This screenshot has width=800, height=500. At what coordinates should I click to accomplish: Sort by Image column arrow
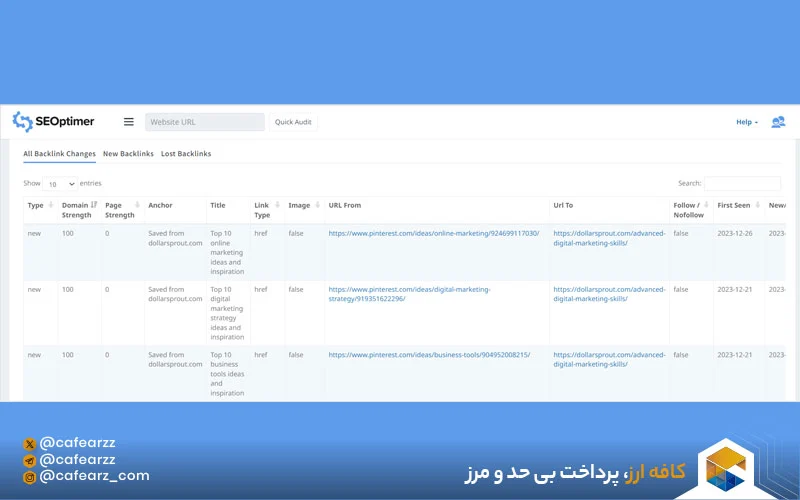pyautogui.click(x=317, y=205)
